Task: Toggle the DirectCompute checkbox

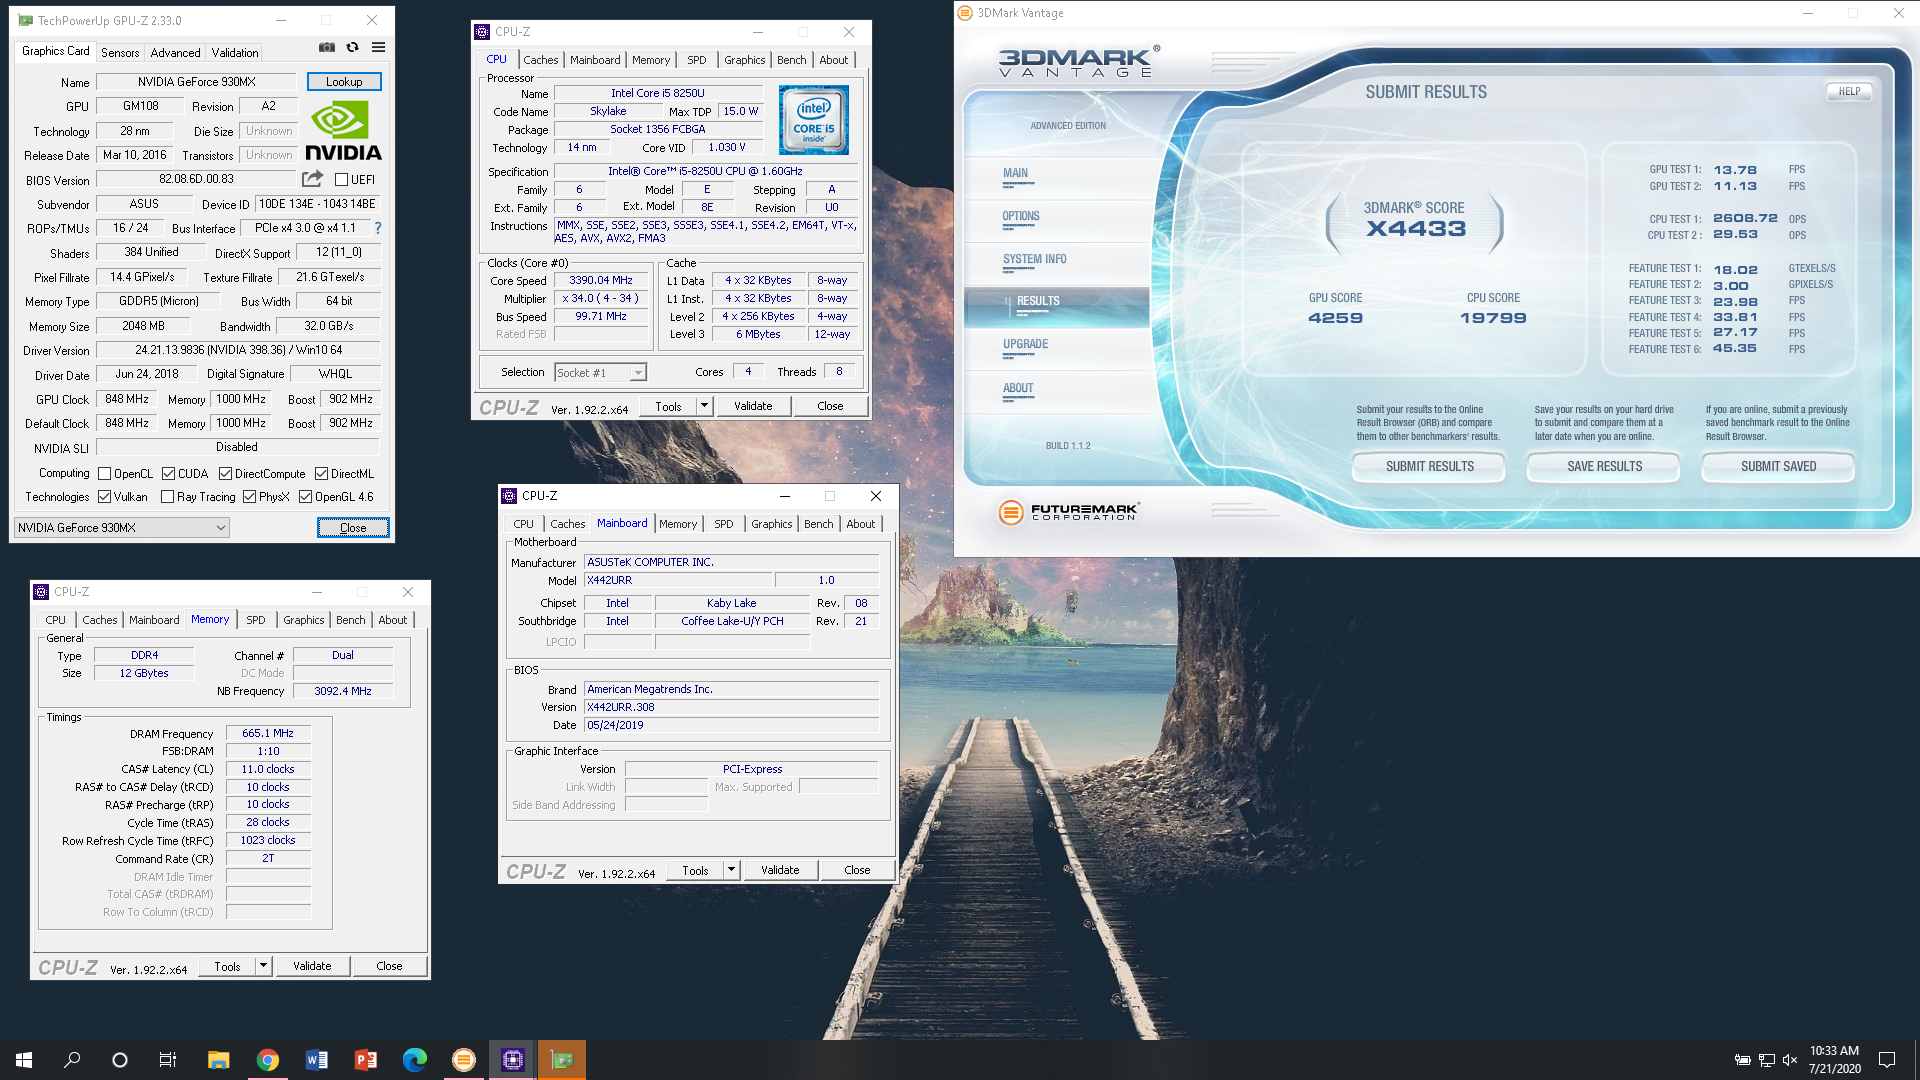Action: [x=225, y=474]
